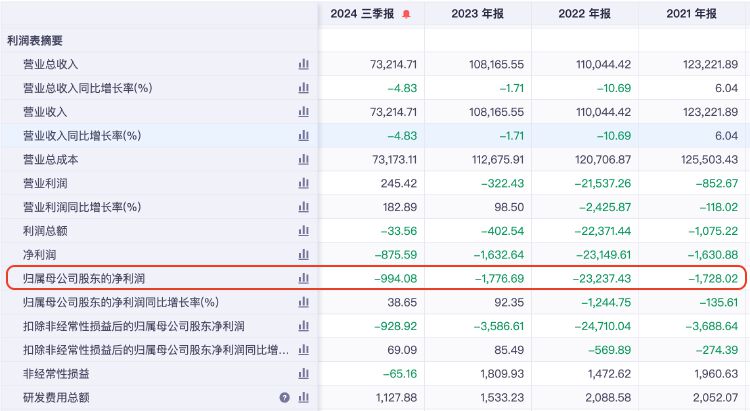Screen dimensions: 750x411
Task: Open the chart icon for 研发费用总额 row
Action: pos(303,397)
